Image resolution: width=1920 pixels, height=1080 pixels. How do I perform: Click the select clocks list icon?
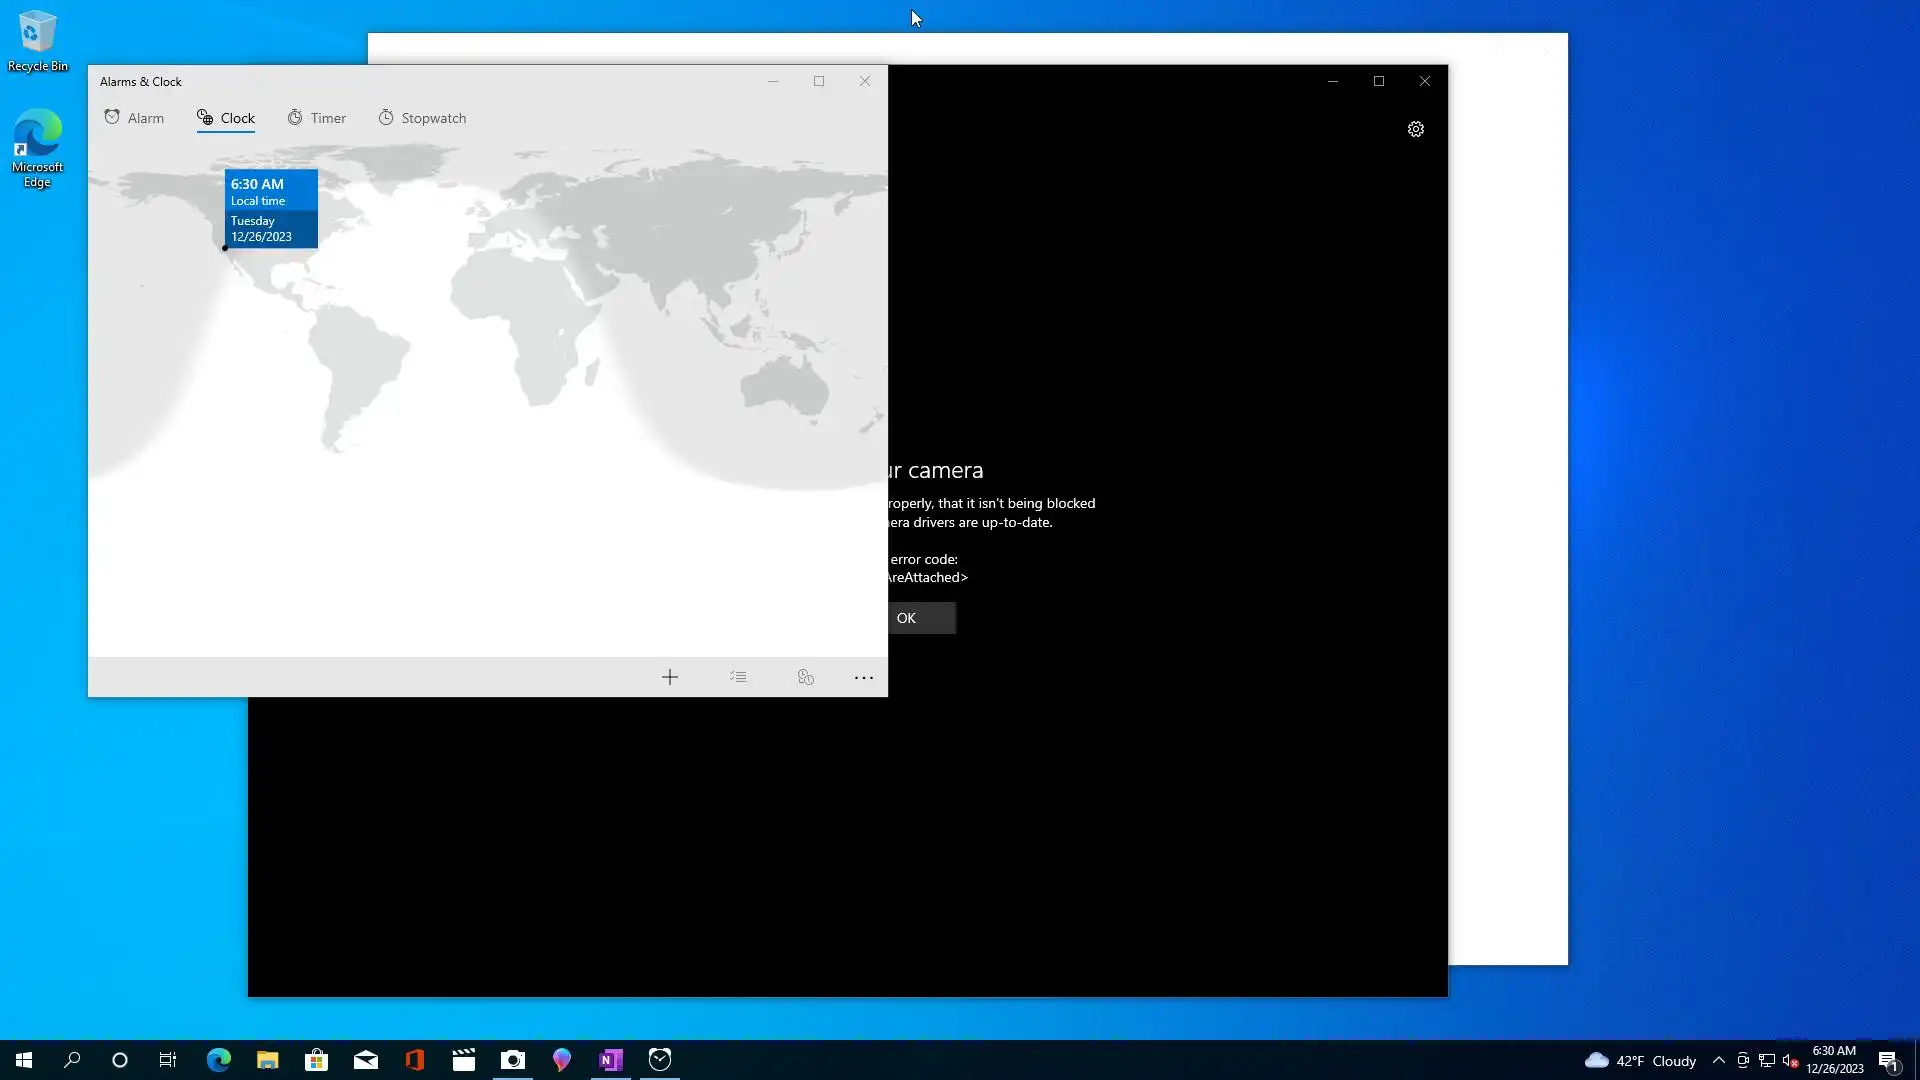738,677
